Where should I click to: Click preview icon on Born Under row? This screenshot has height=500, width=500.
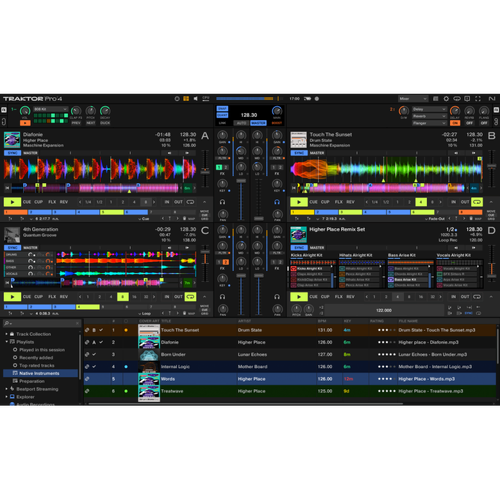pos(87,354)
